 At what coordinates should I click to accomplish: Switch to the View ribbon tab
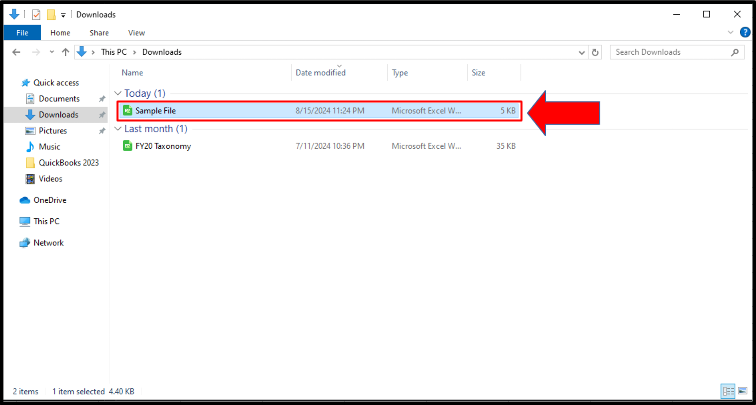pos(136,33)
